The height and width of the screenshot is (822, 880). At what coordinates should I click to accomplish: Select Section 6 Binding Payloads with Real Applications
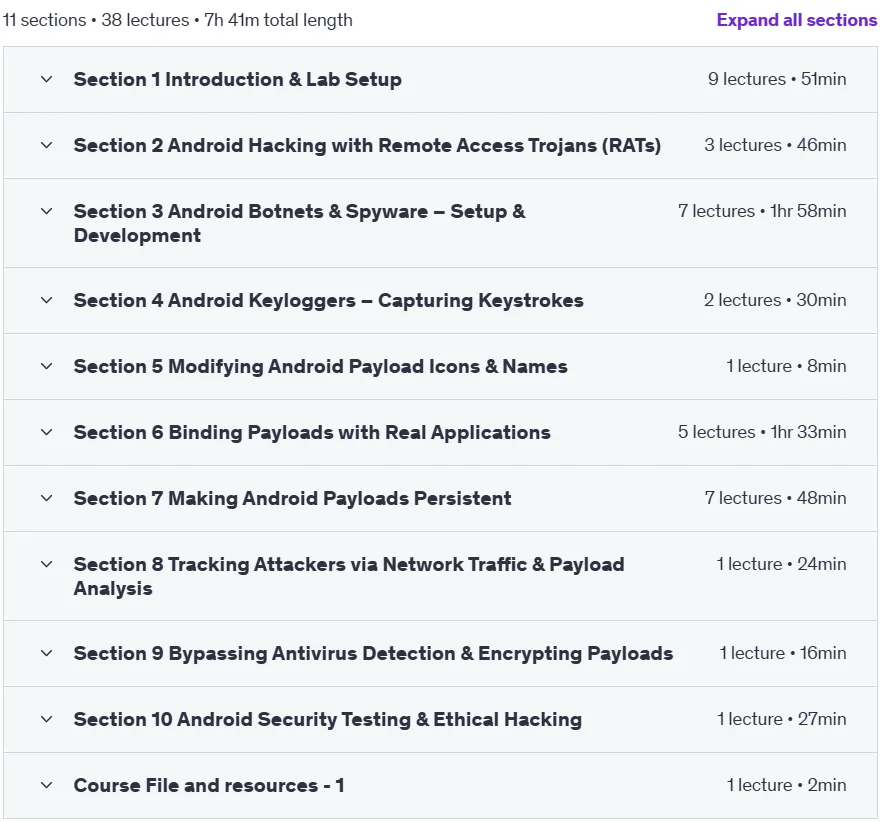tap(312, 433)
